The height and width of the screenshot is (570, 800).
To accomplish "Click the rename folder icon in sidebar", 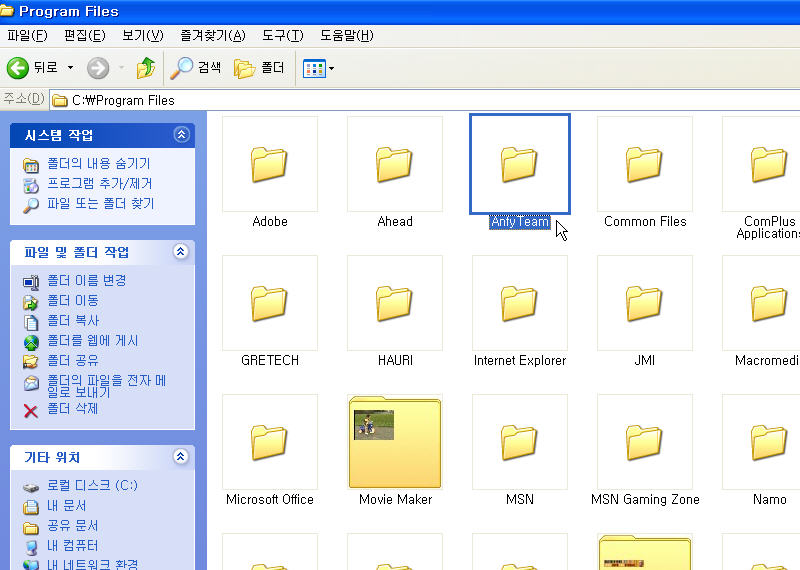I will pyautogui.click(x=31, y=282).
